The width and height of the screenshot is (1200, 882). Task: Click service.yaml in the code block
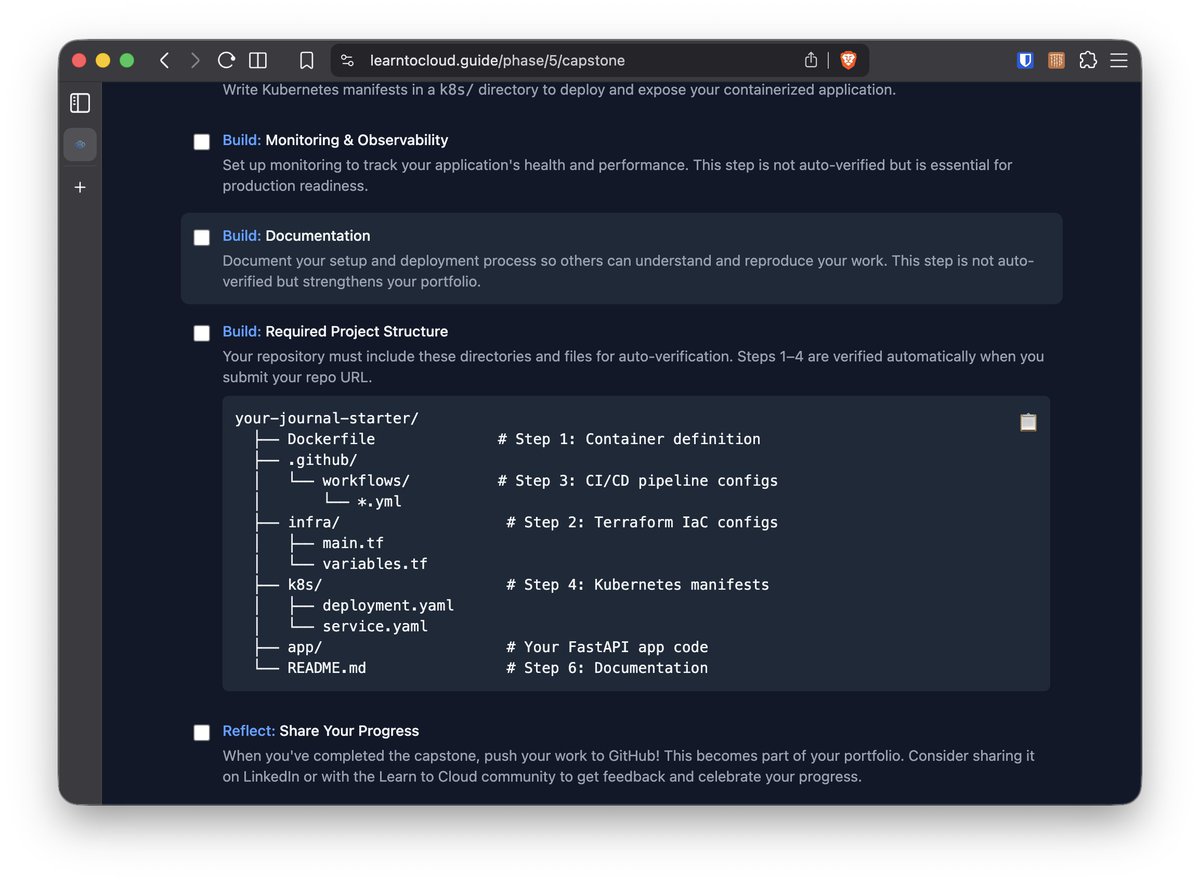tap(375, 627)
